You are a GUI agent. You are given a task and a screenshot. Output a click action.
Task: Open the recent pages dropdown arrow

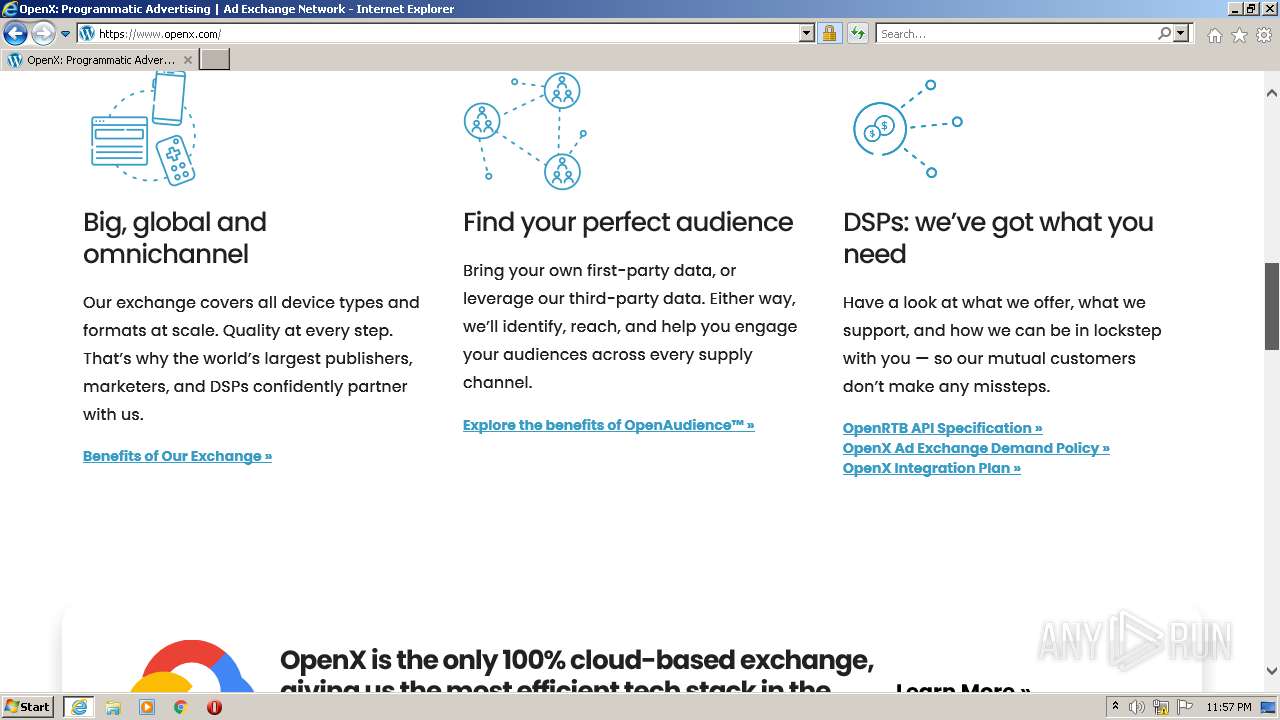coord(65,34)
